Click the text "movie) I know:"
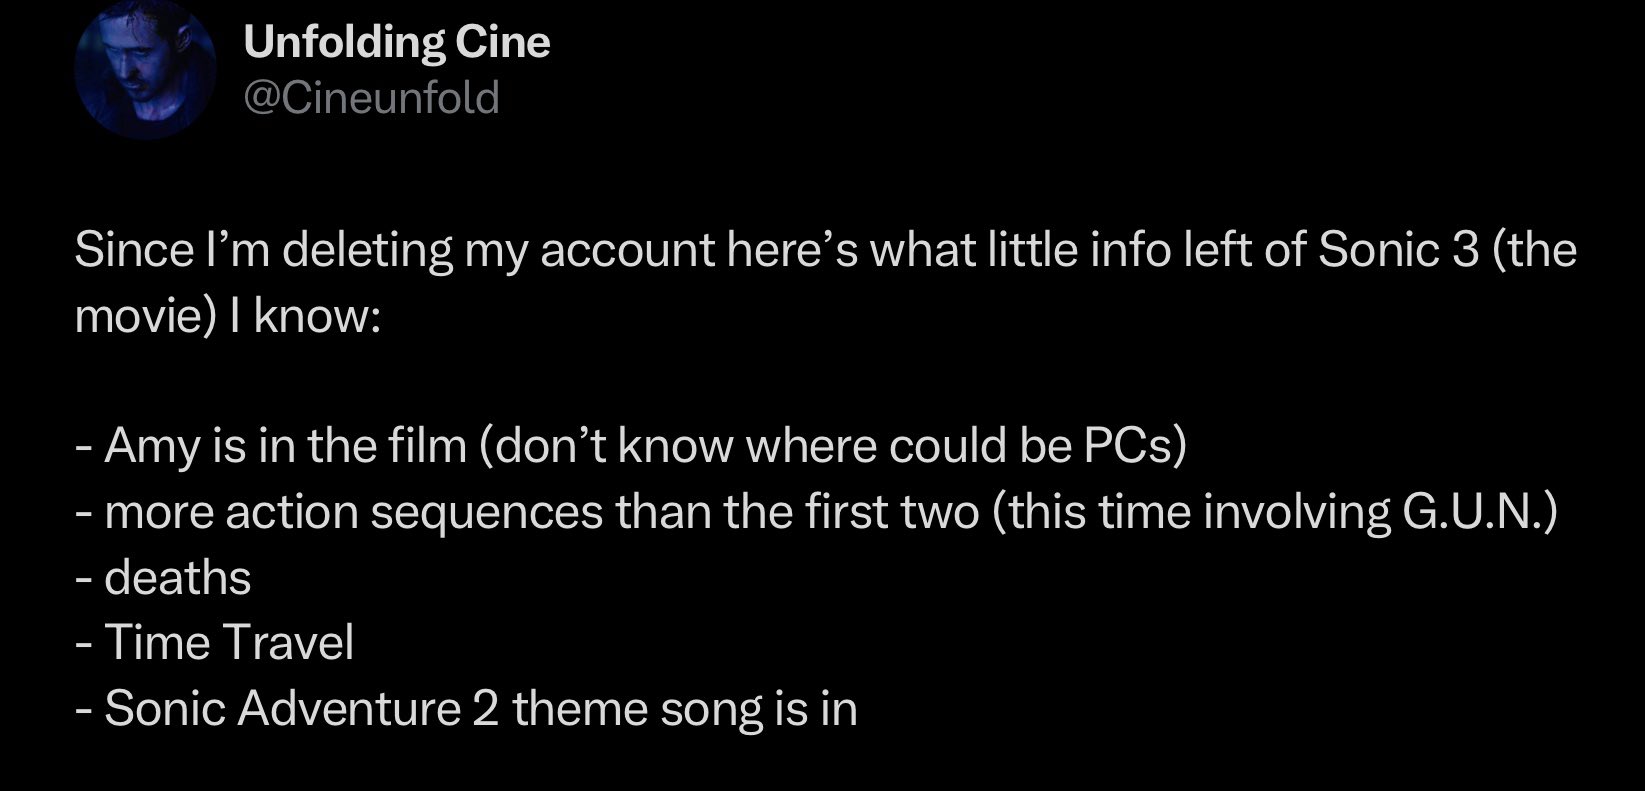 [x=228, y=316]
